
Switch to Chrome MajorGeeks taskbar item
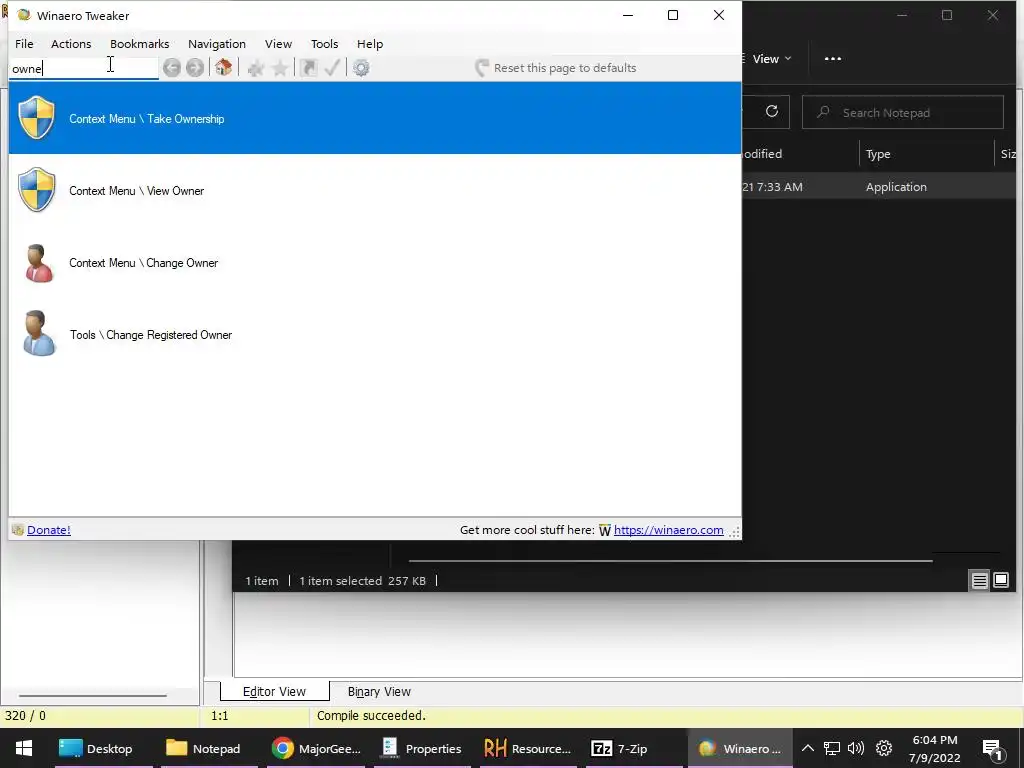[316, 748]
